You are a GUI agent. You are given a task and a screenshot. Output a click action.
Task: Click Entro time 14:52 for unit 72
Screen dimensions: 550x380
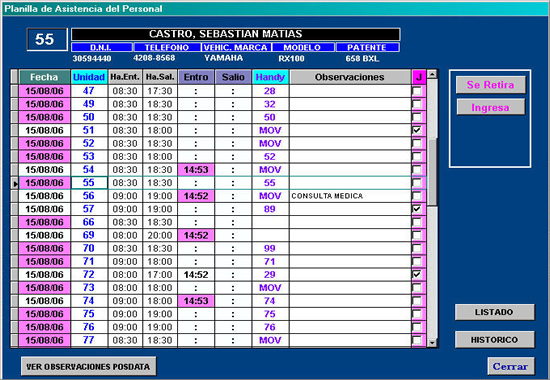[x=196, y=274]
